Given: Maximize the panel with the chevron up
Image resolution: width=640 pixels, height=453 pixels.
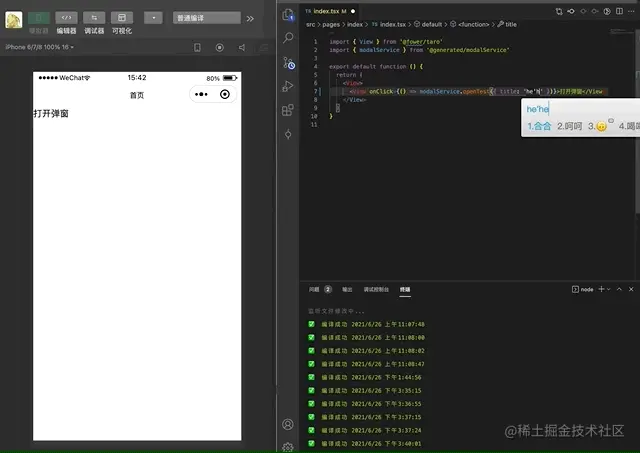Looking at the screenshot, I should tap(619, 289).
